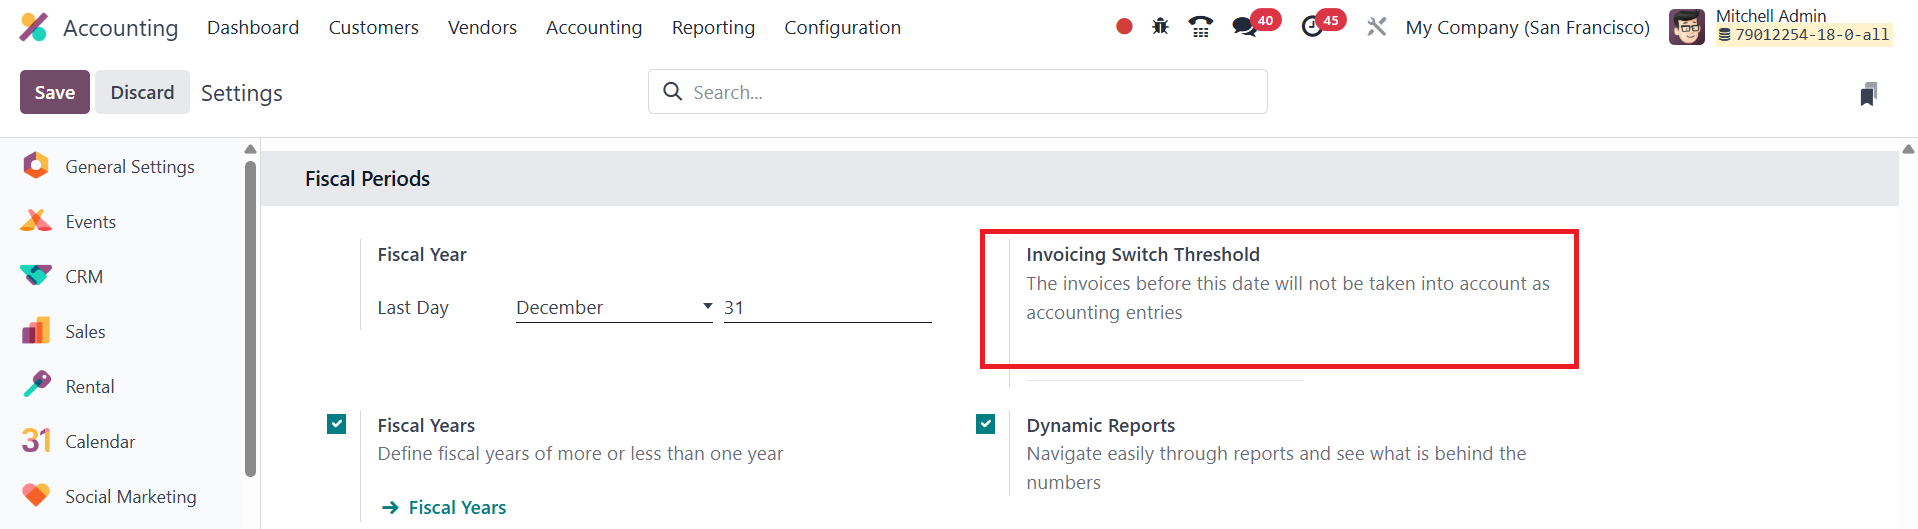
Task: Click the Accounting app logo icon
Action: pyautogui.click(x=34, y=27)
